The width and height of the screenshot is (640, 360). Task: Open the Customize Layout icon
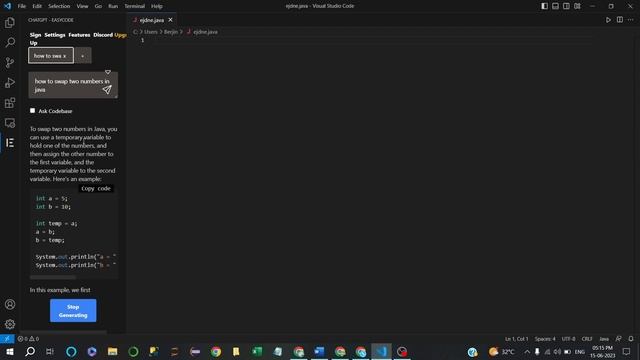[577, 6]
